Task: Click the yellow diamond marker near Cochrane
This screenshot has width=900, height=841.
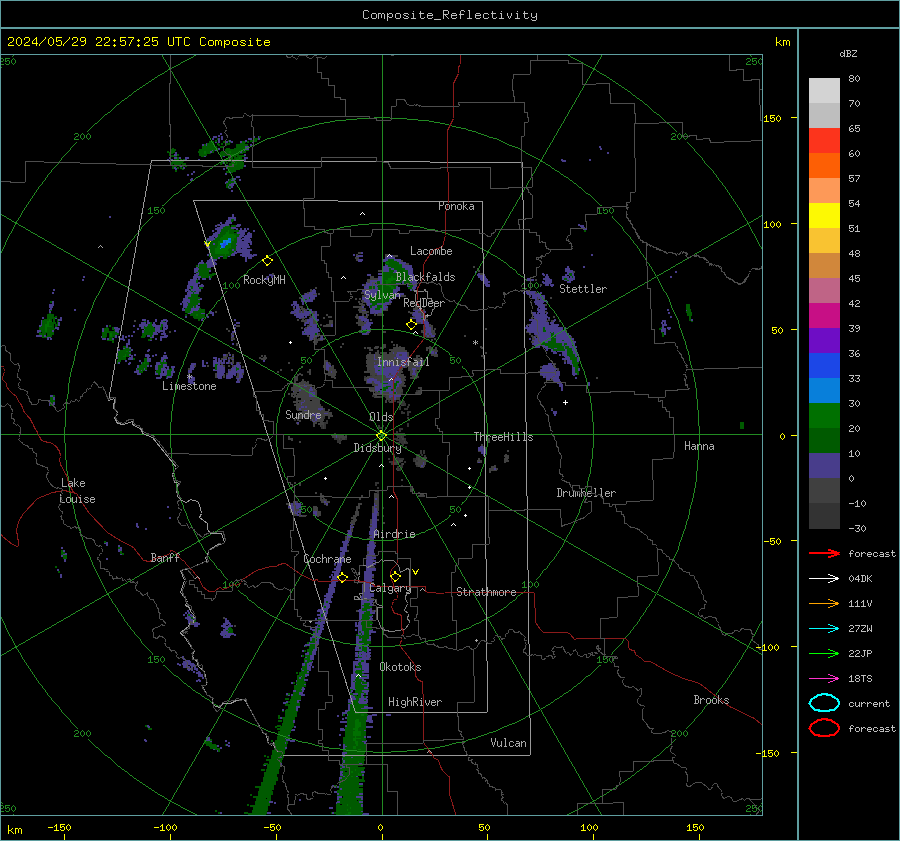Action: (x=343, y=578)
